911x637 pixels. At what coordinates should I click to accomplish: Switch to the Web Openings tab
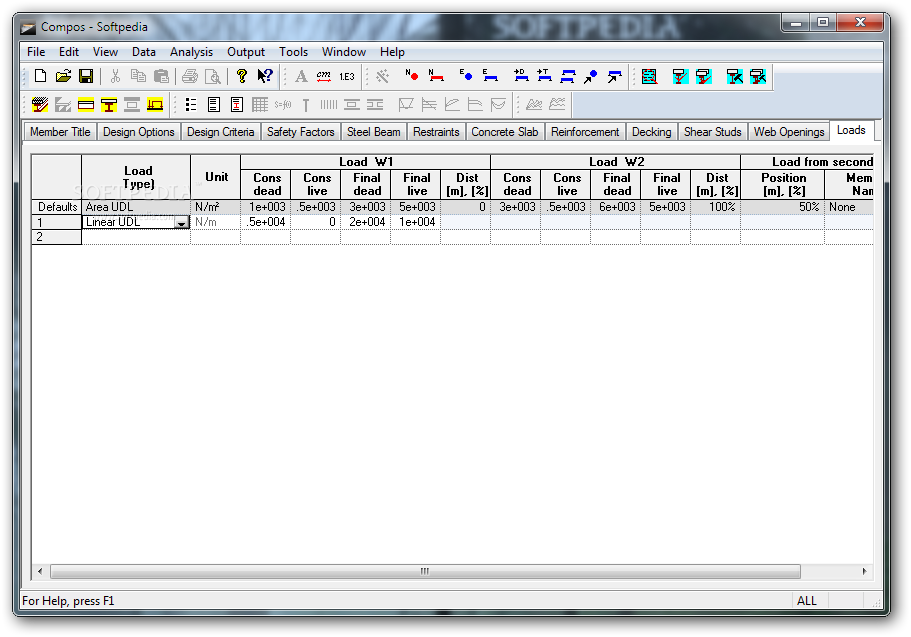(x=789, y=132)
